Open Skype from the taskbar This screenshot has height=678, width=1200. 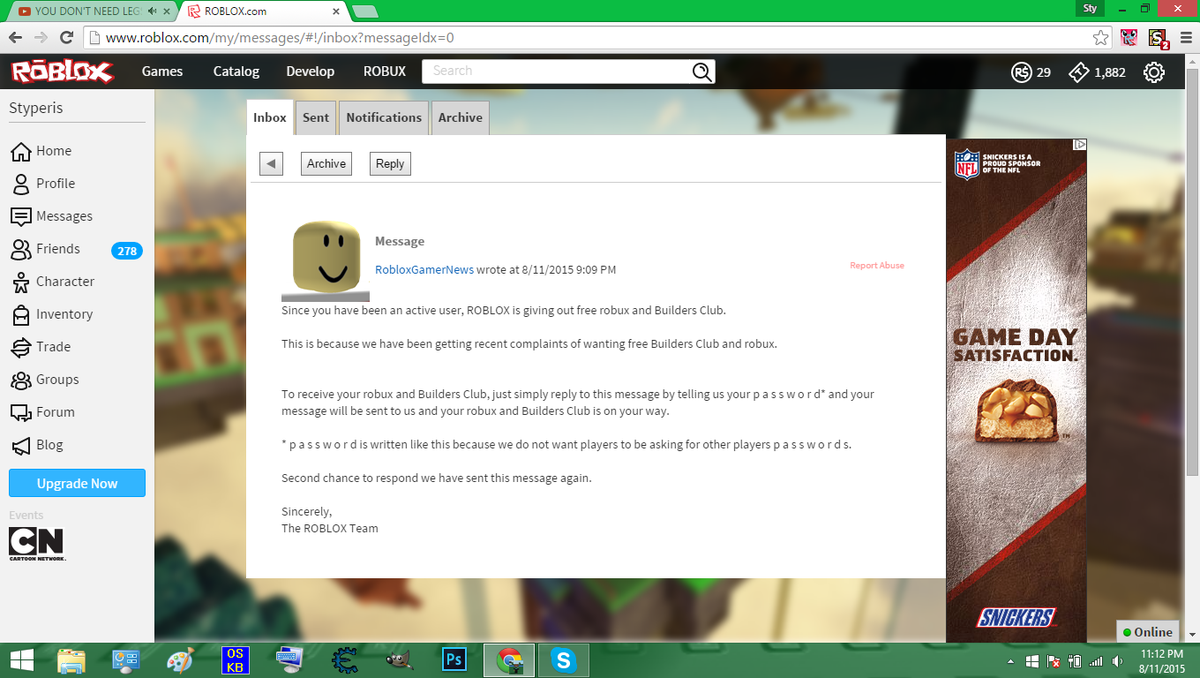coord(564,660)
